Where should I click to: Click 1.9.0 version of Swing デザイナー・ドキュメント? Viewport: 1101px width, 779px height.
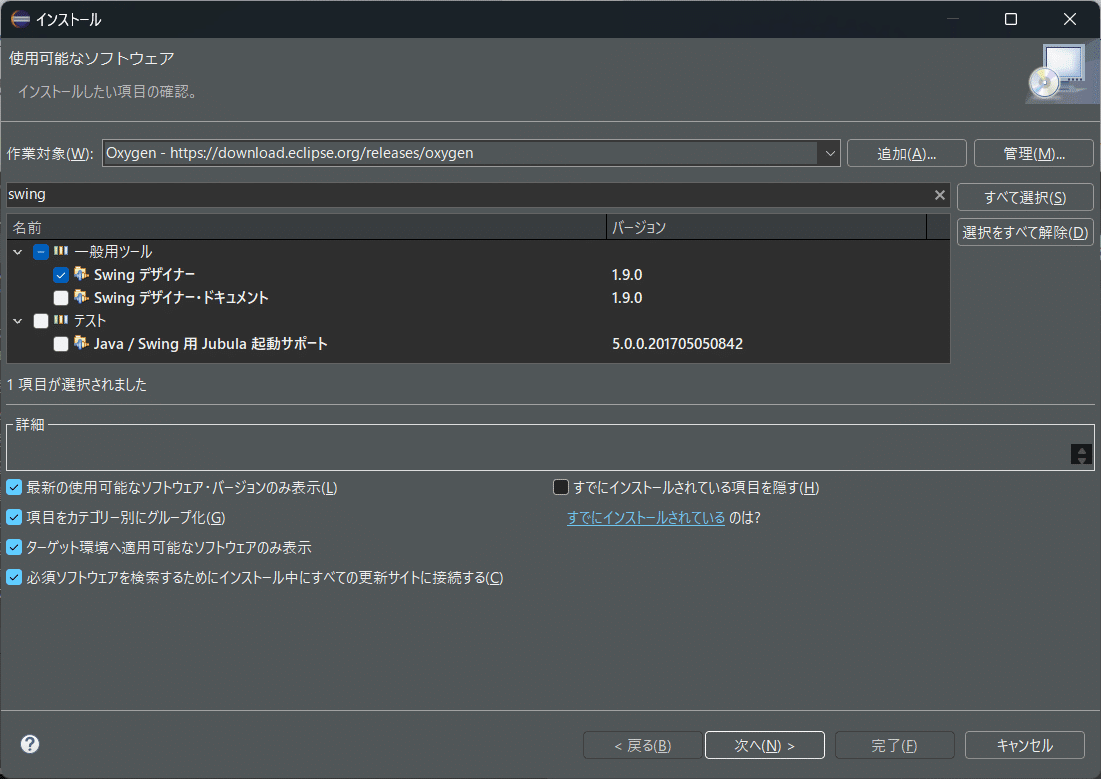[627, 298]
